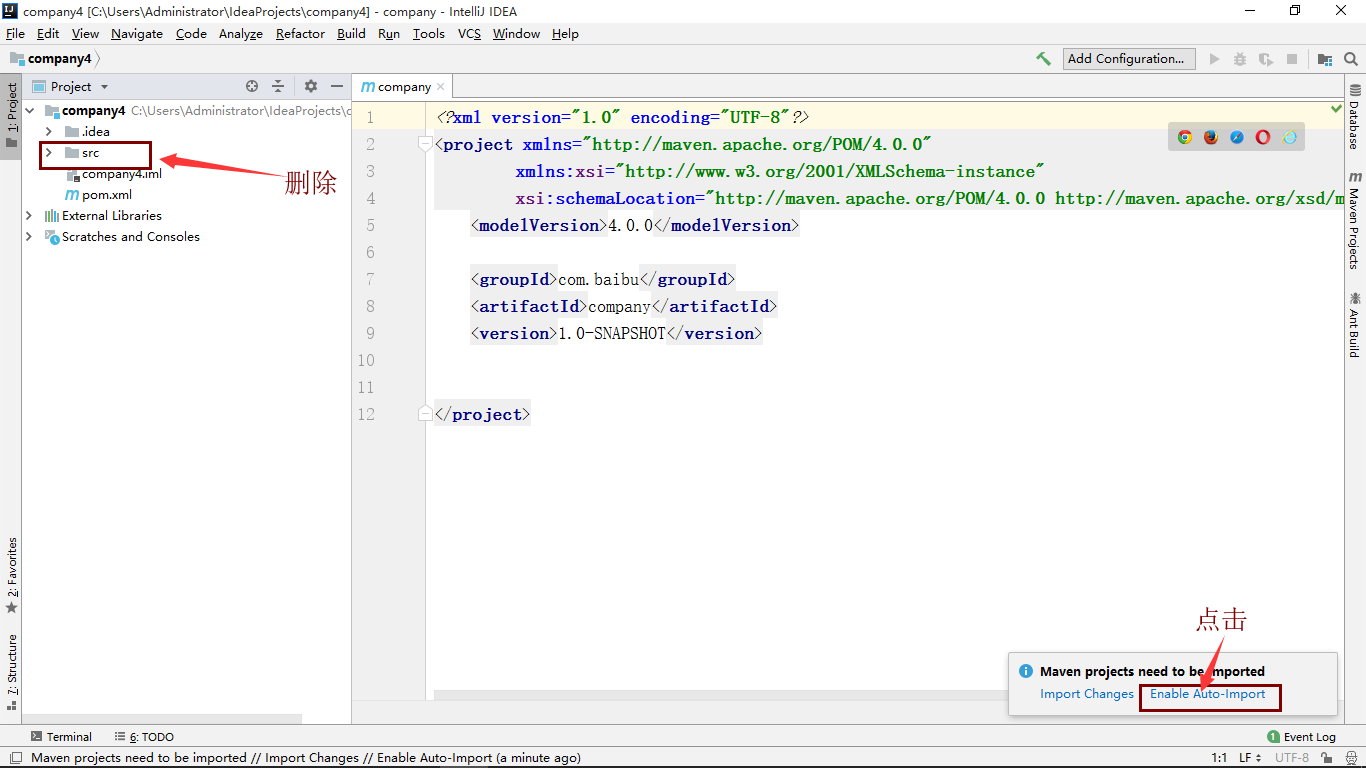Click the disabled Run play icon
The width and height of the screenshot is (1366, 768).
tap(1214, 59)
